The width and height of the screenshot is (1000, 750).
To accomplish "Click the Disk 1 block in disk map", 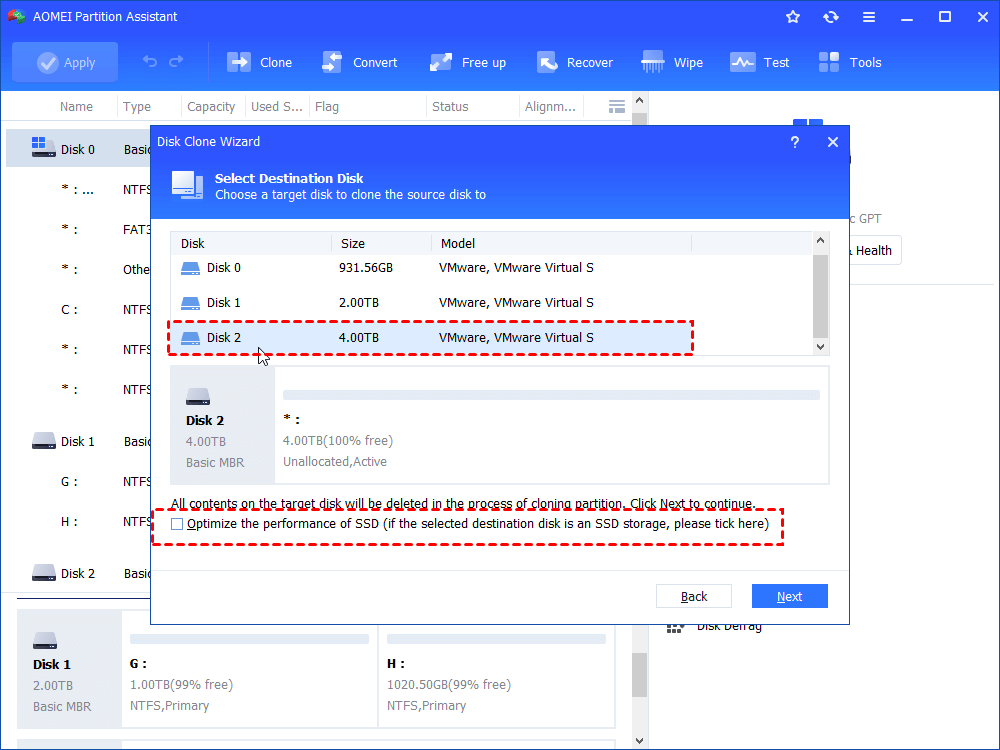I will [70, 669].
